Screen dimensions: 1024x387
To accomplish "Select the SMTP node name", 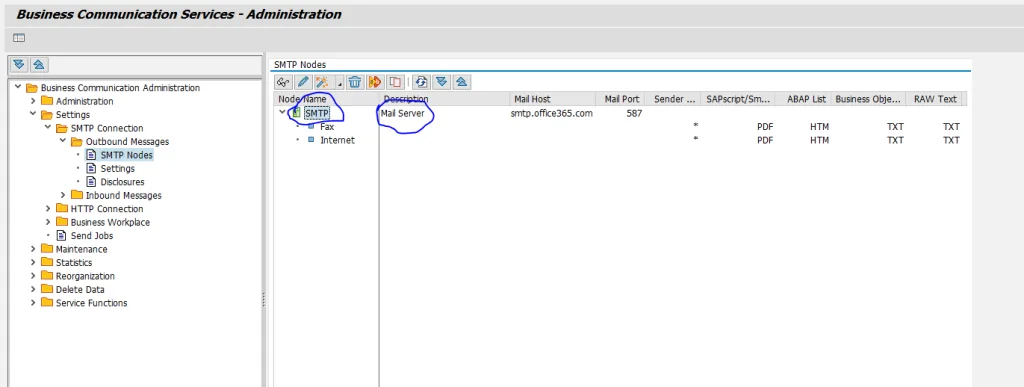I will click(x=317, y=114).
